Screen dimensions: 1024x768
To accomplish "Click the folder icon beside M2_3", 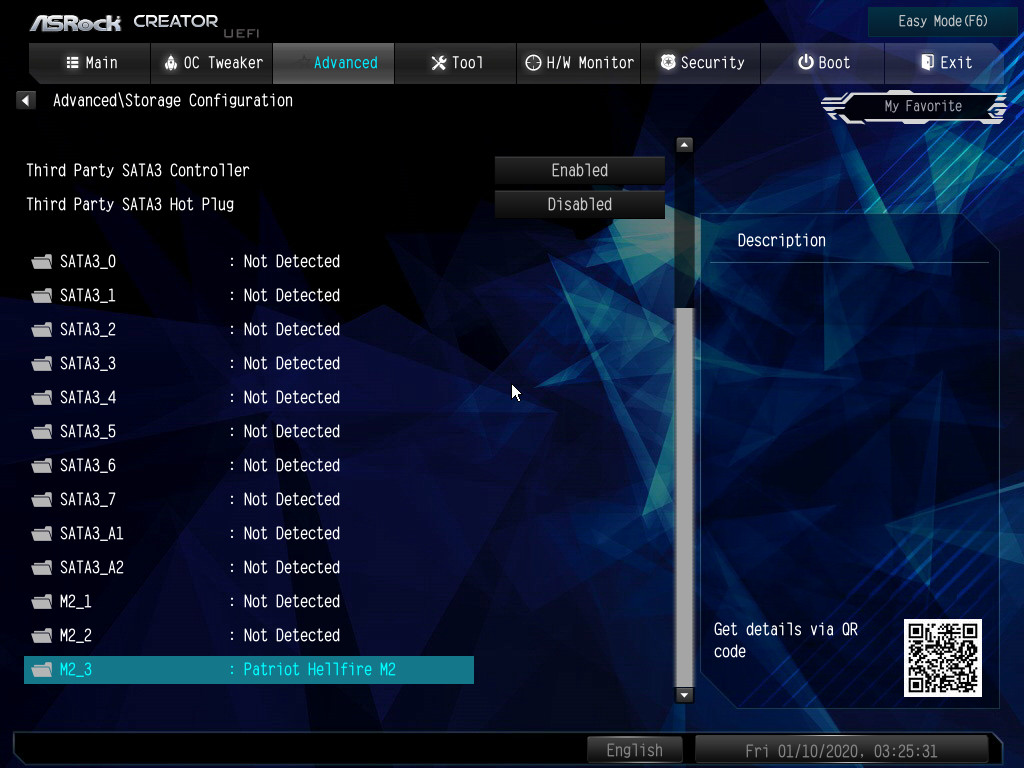I will pyautogui.click(x=41, y=670).
